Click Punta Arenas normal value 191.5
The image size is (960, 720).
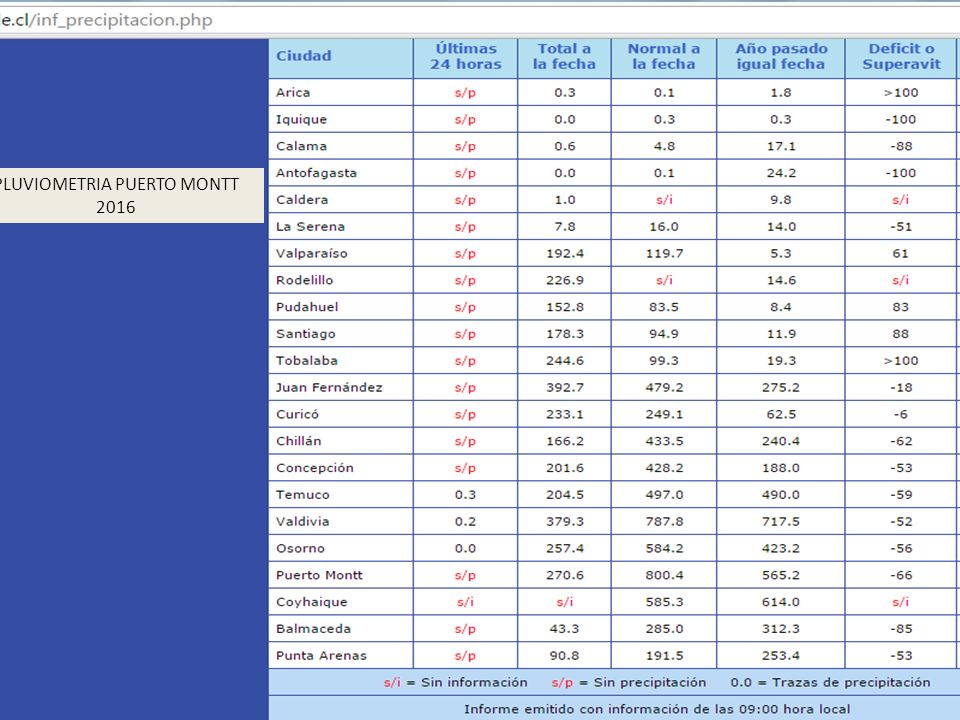[x=664, y=656]
